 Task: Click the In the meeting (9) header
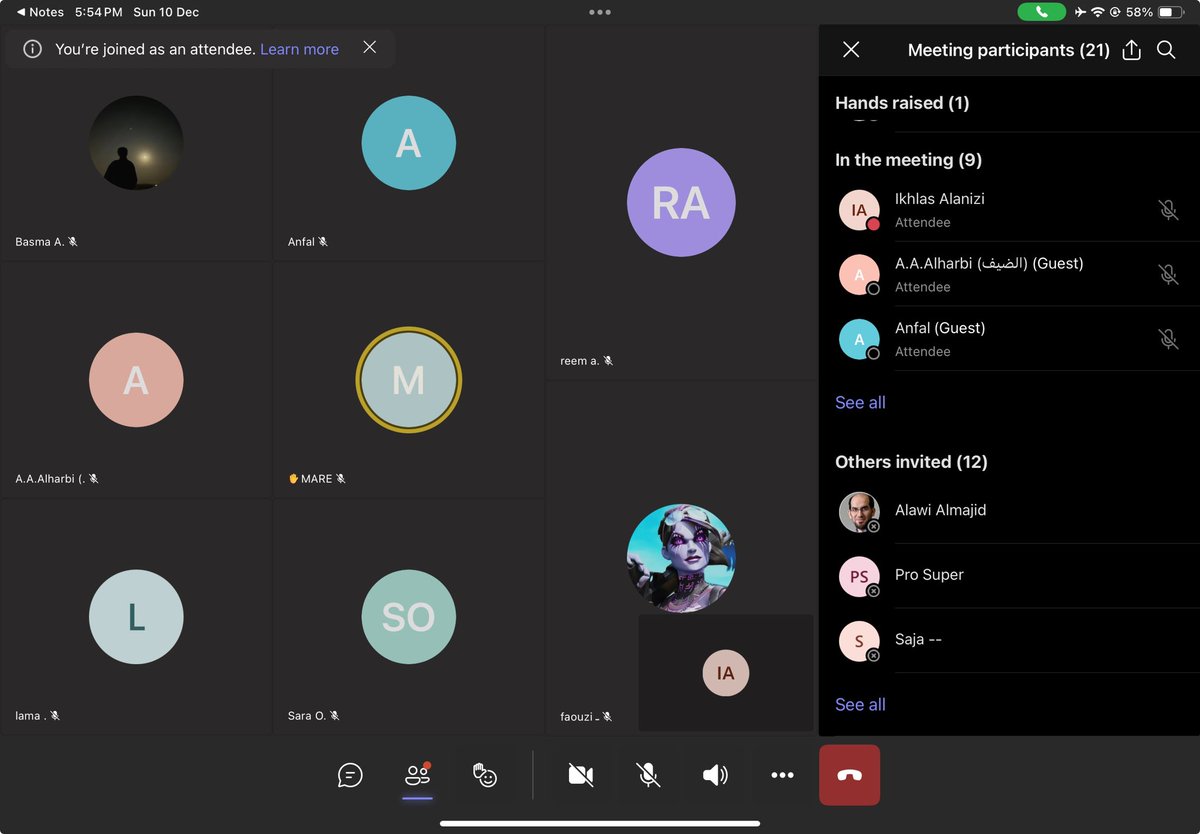pyautogui.click(x=908, y=160)
